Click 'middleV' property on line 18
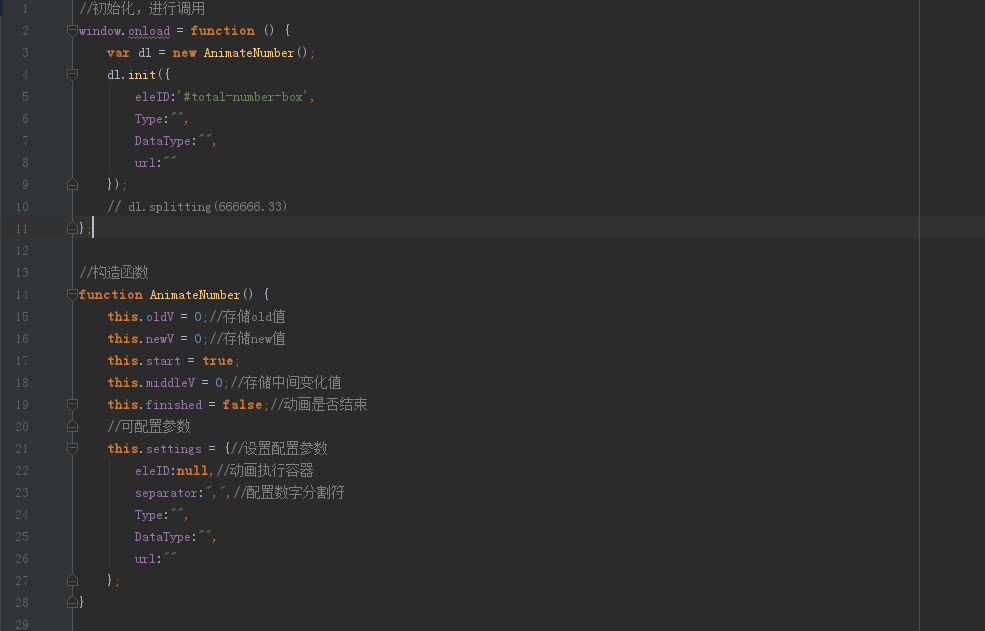Viewport: 985px width, 631px height. (170, 382)
